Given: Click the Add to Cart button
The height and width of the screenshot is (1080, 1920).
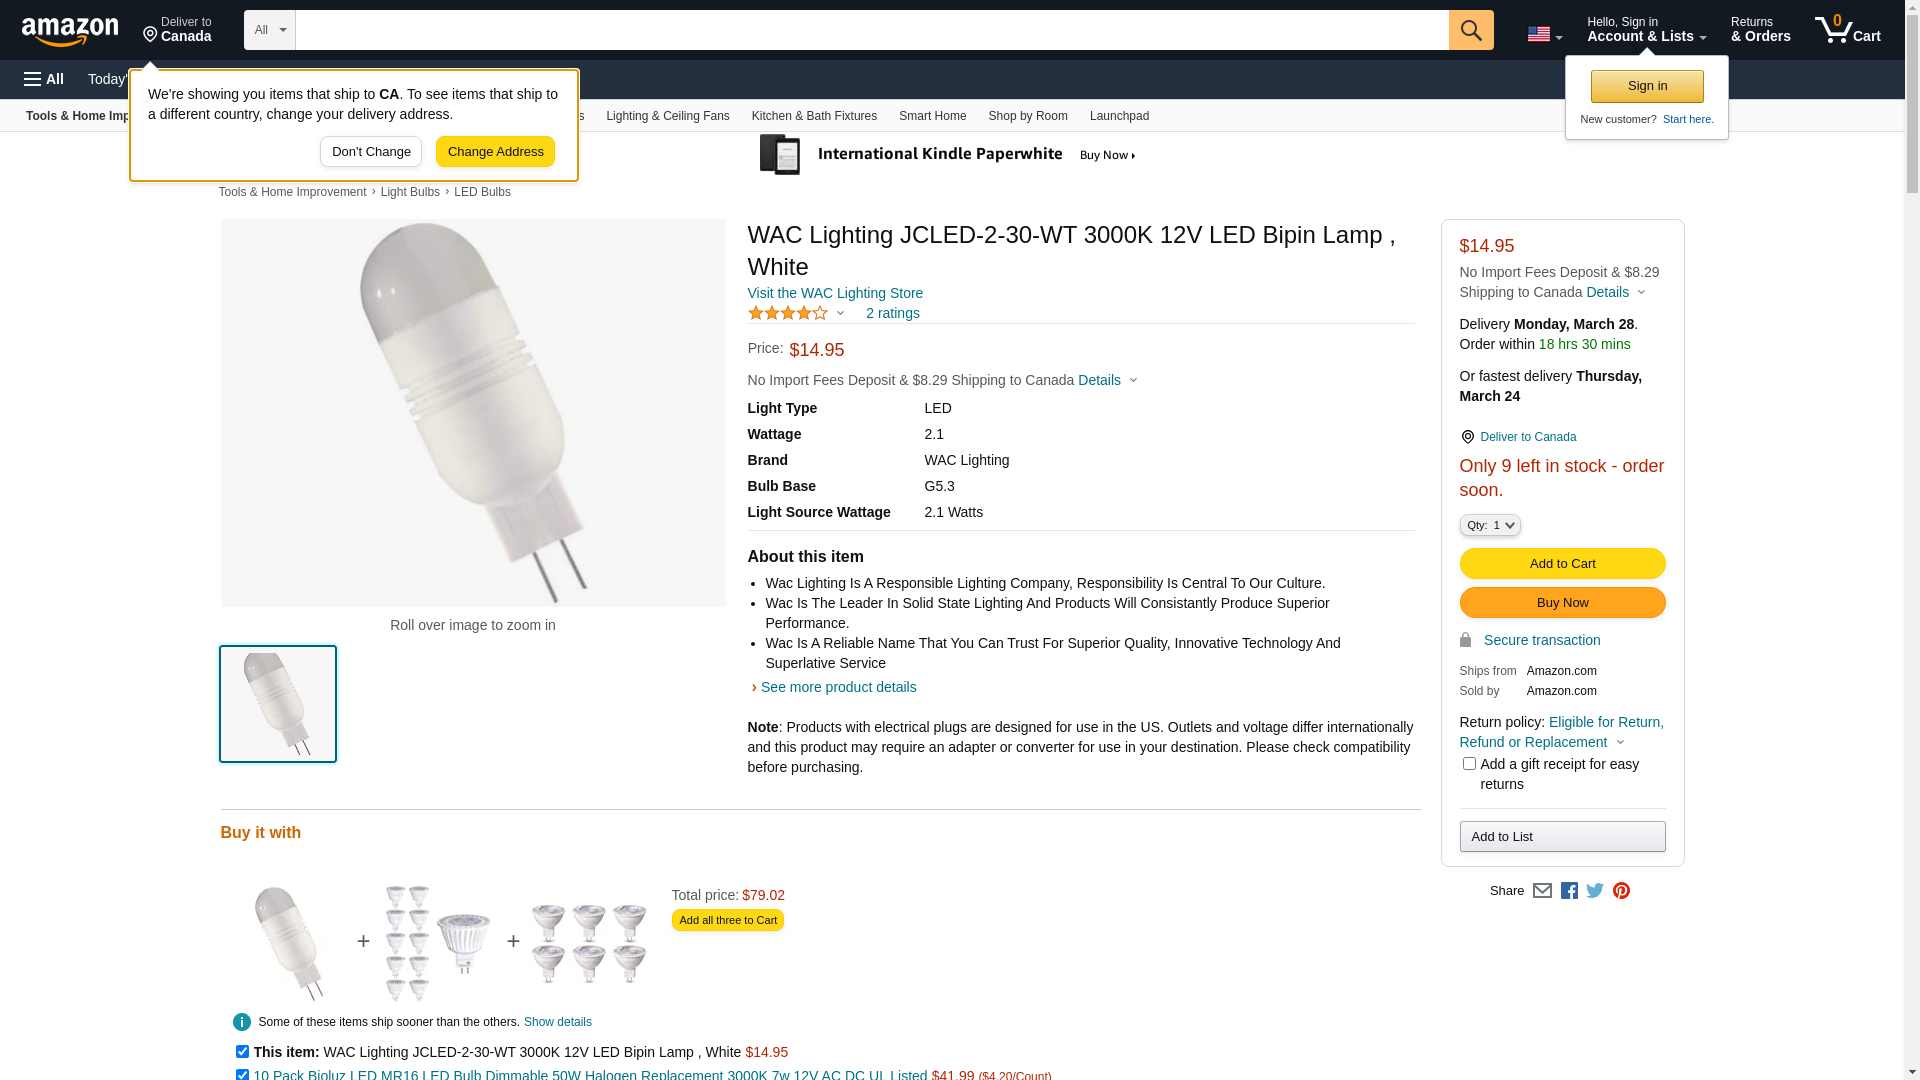Looking at the screenshot, I should point(1562,564).
